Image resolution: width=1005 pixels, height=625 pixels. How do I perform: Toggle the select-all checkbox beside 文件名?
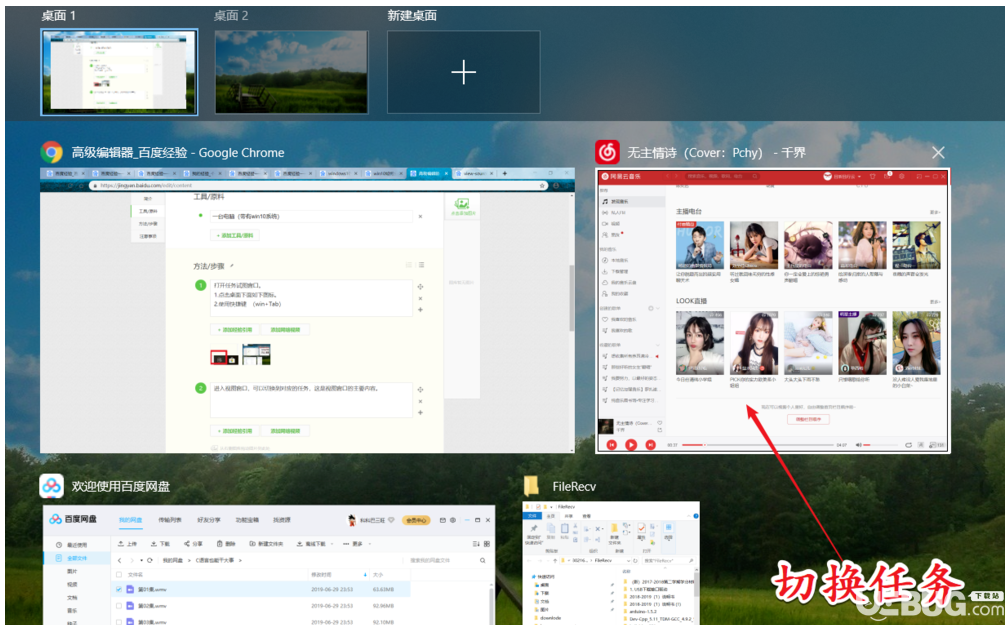click(x=119, y=574)
